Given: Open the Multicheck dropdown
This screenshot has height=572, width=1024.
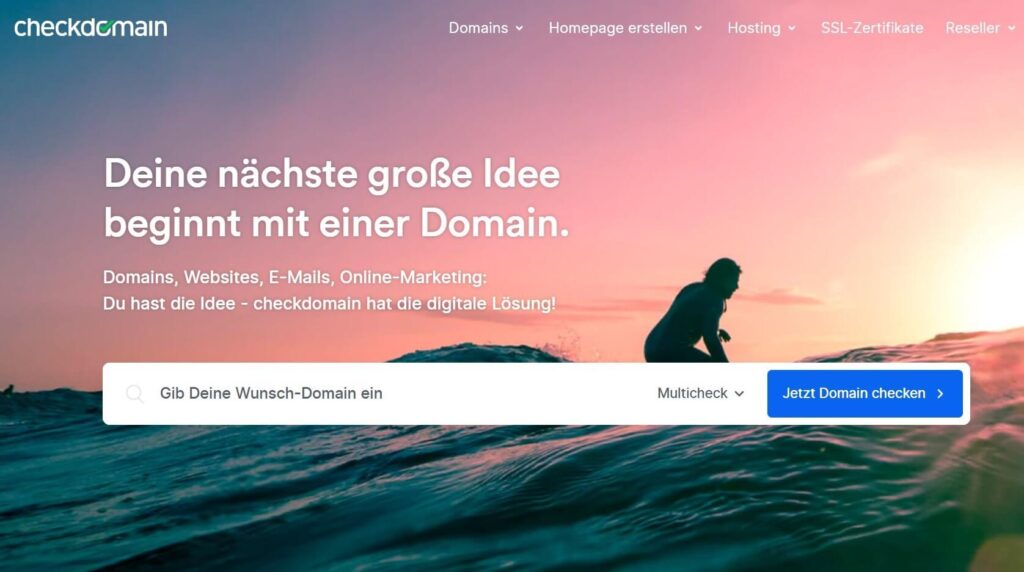Looking at the screenshot, I should pyautogui.click(x=701, y=394).
